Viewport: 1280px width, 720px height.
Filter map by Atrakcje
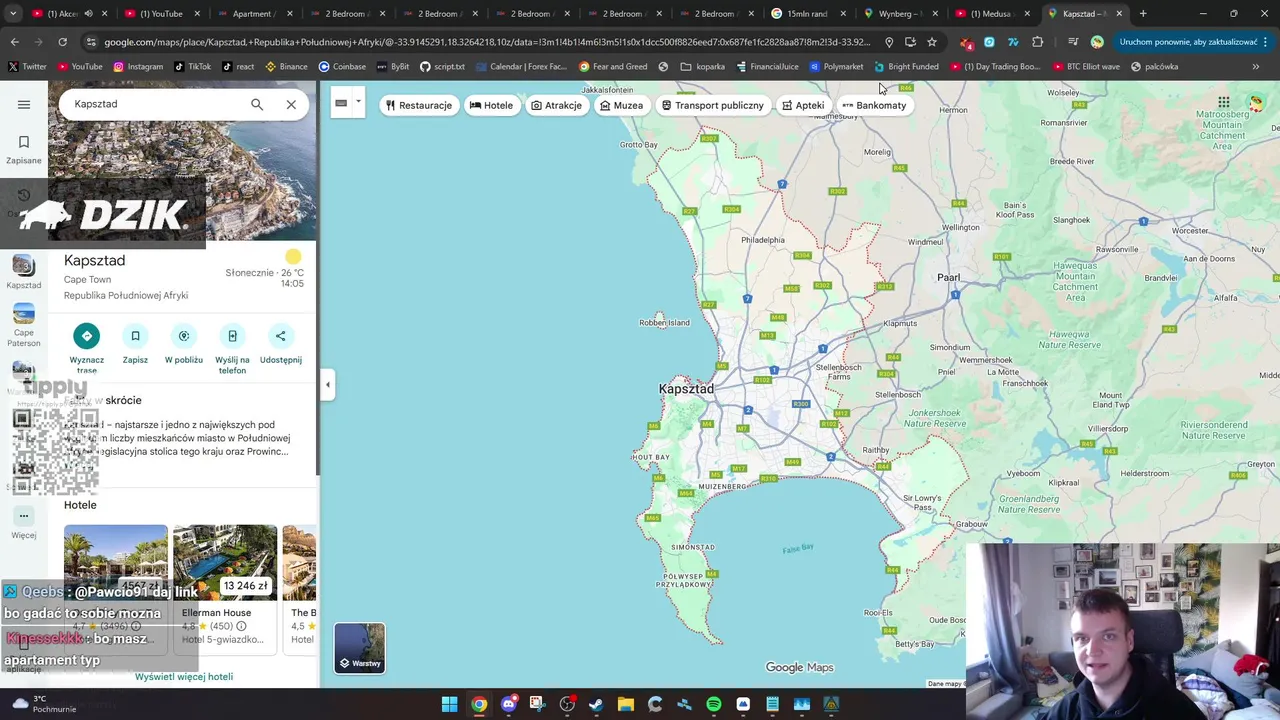[557, 105]
